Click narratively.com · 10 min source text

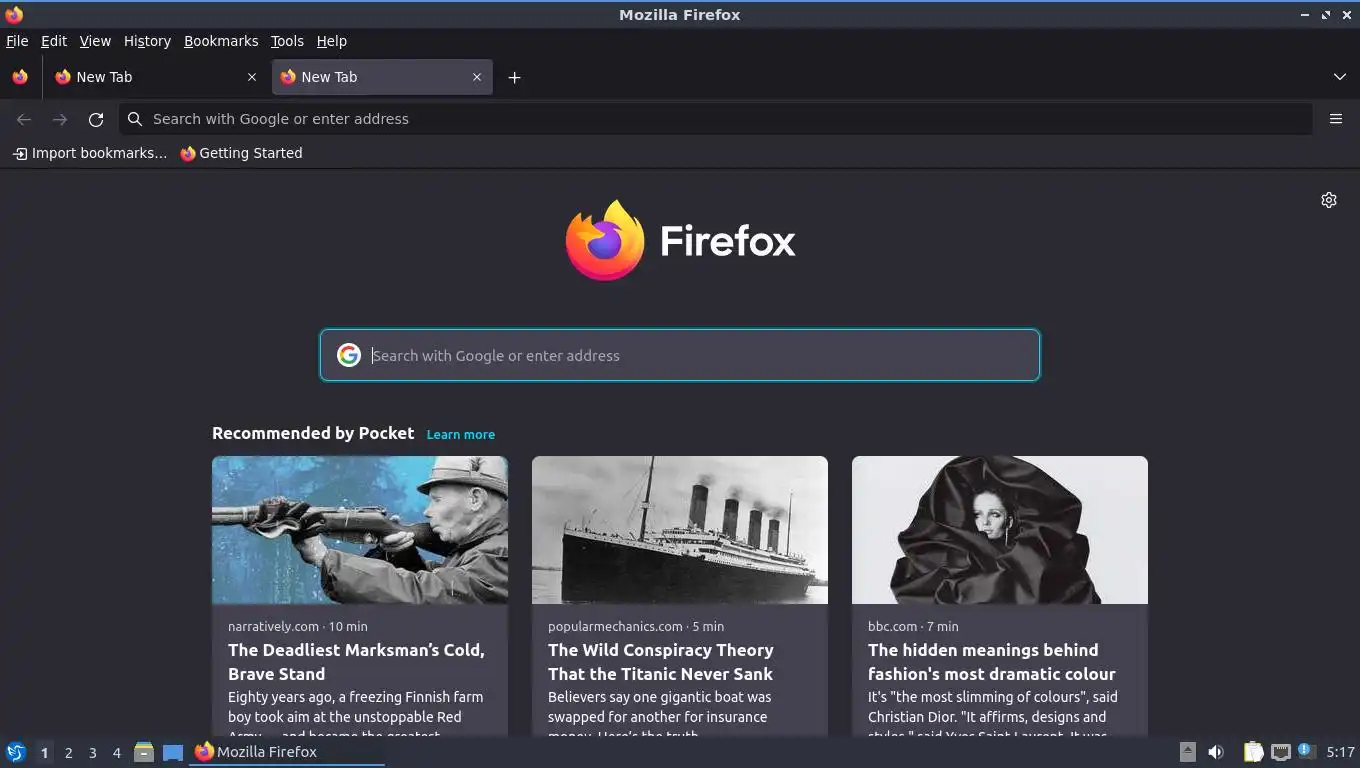point(298,626)
